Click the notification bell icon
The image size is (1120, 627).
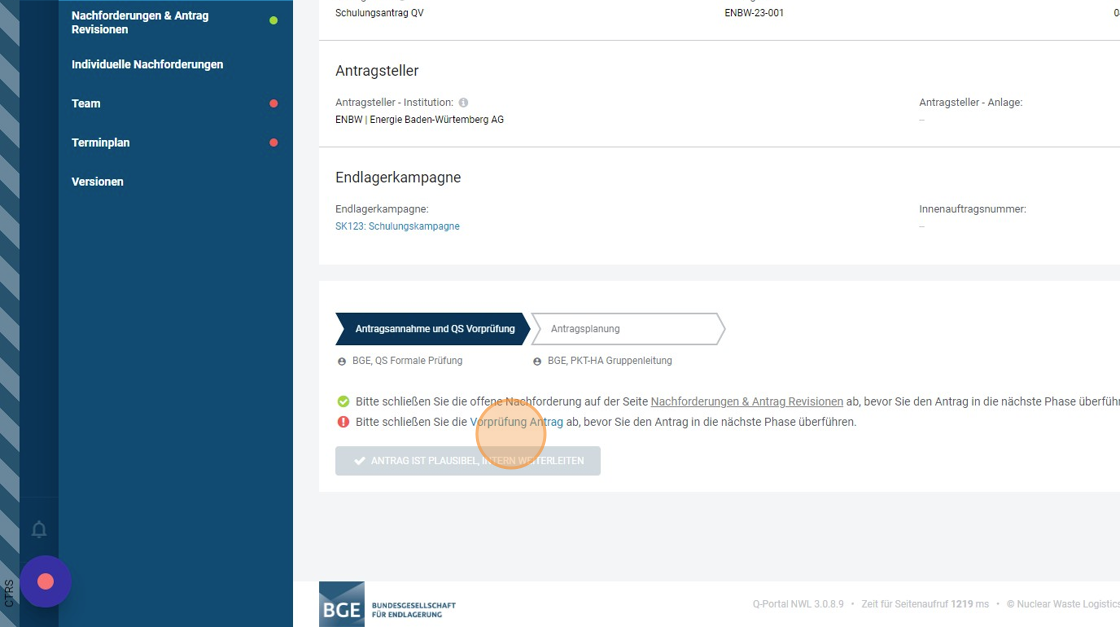[39, 529]
